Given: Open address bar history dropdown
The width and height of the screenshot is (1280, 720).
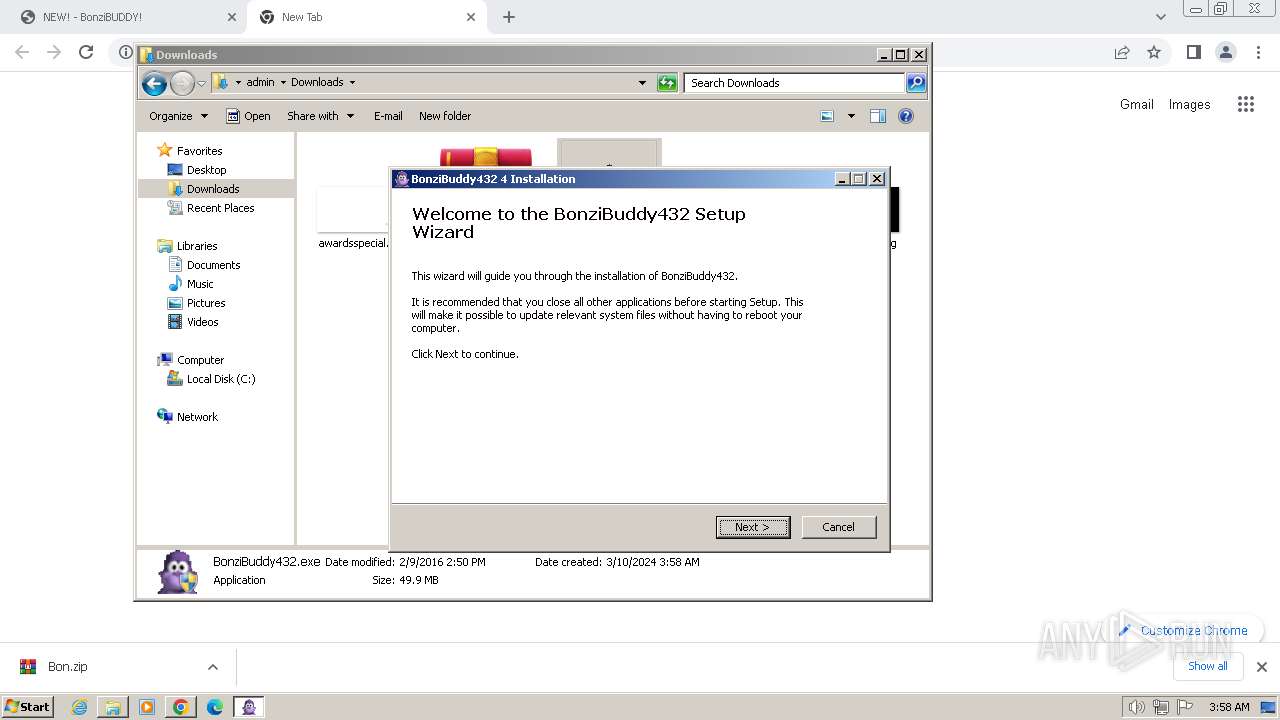Looking at the screenshot, I should tap(642, 83).
